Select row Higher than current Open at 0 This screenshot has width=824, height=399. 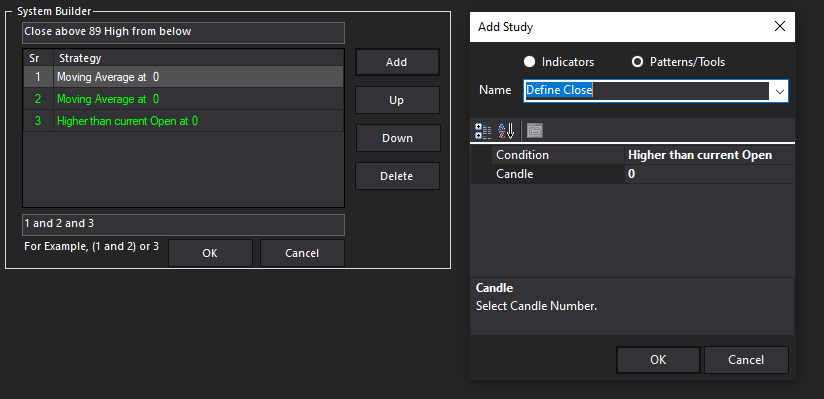(x=183, y=121)
